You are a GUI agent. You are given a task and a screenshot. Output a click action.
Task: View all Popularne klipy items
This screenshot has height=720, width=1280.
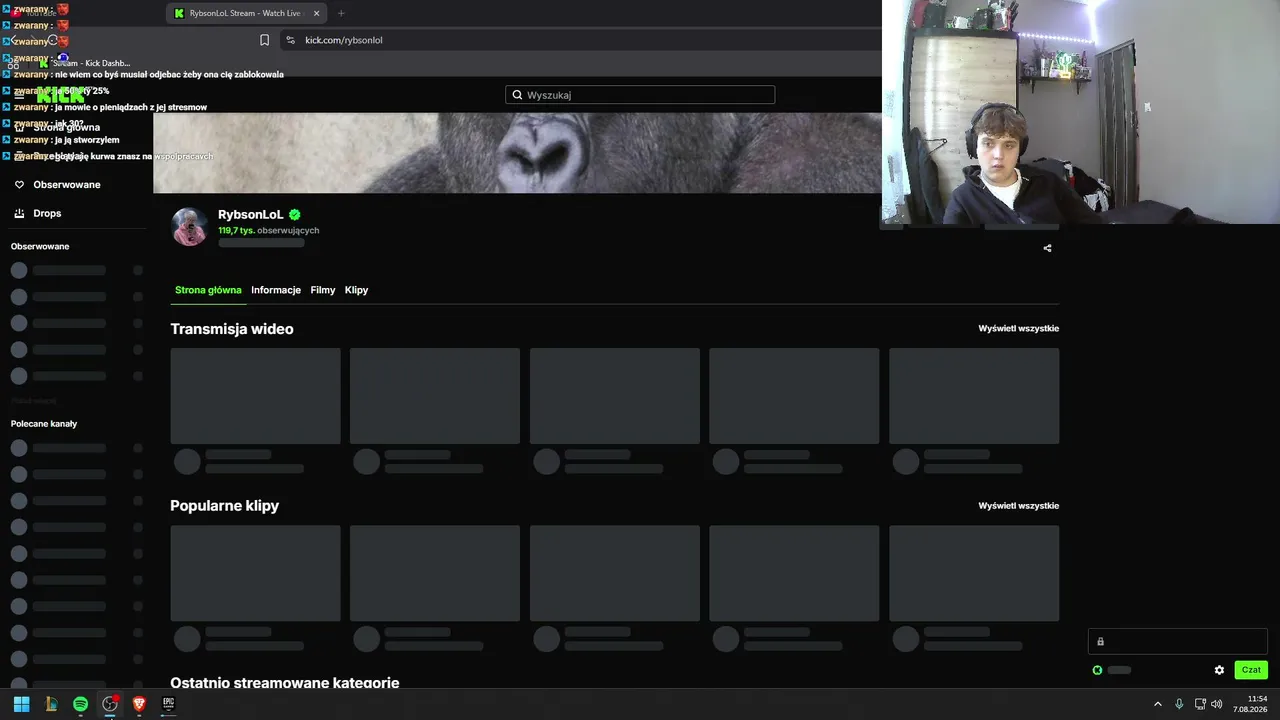coord(1019,506)
